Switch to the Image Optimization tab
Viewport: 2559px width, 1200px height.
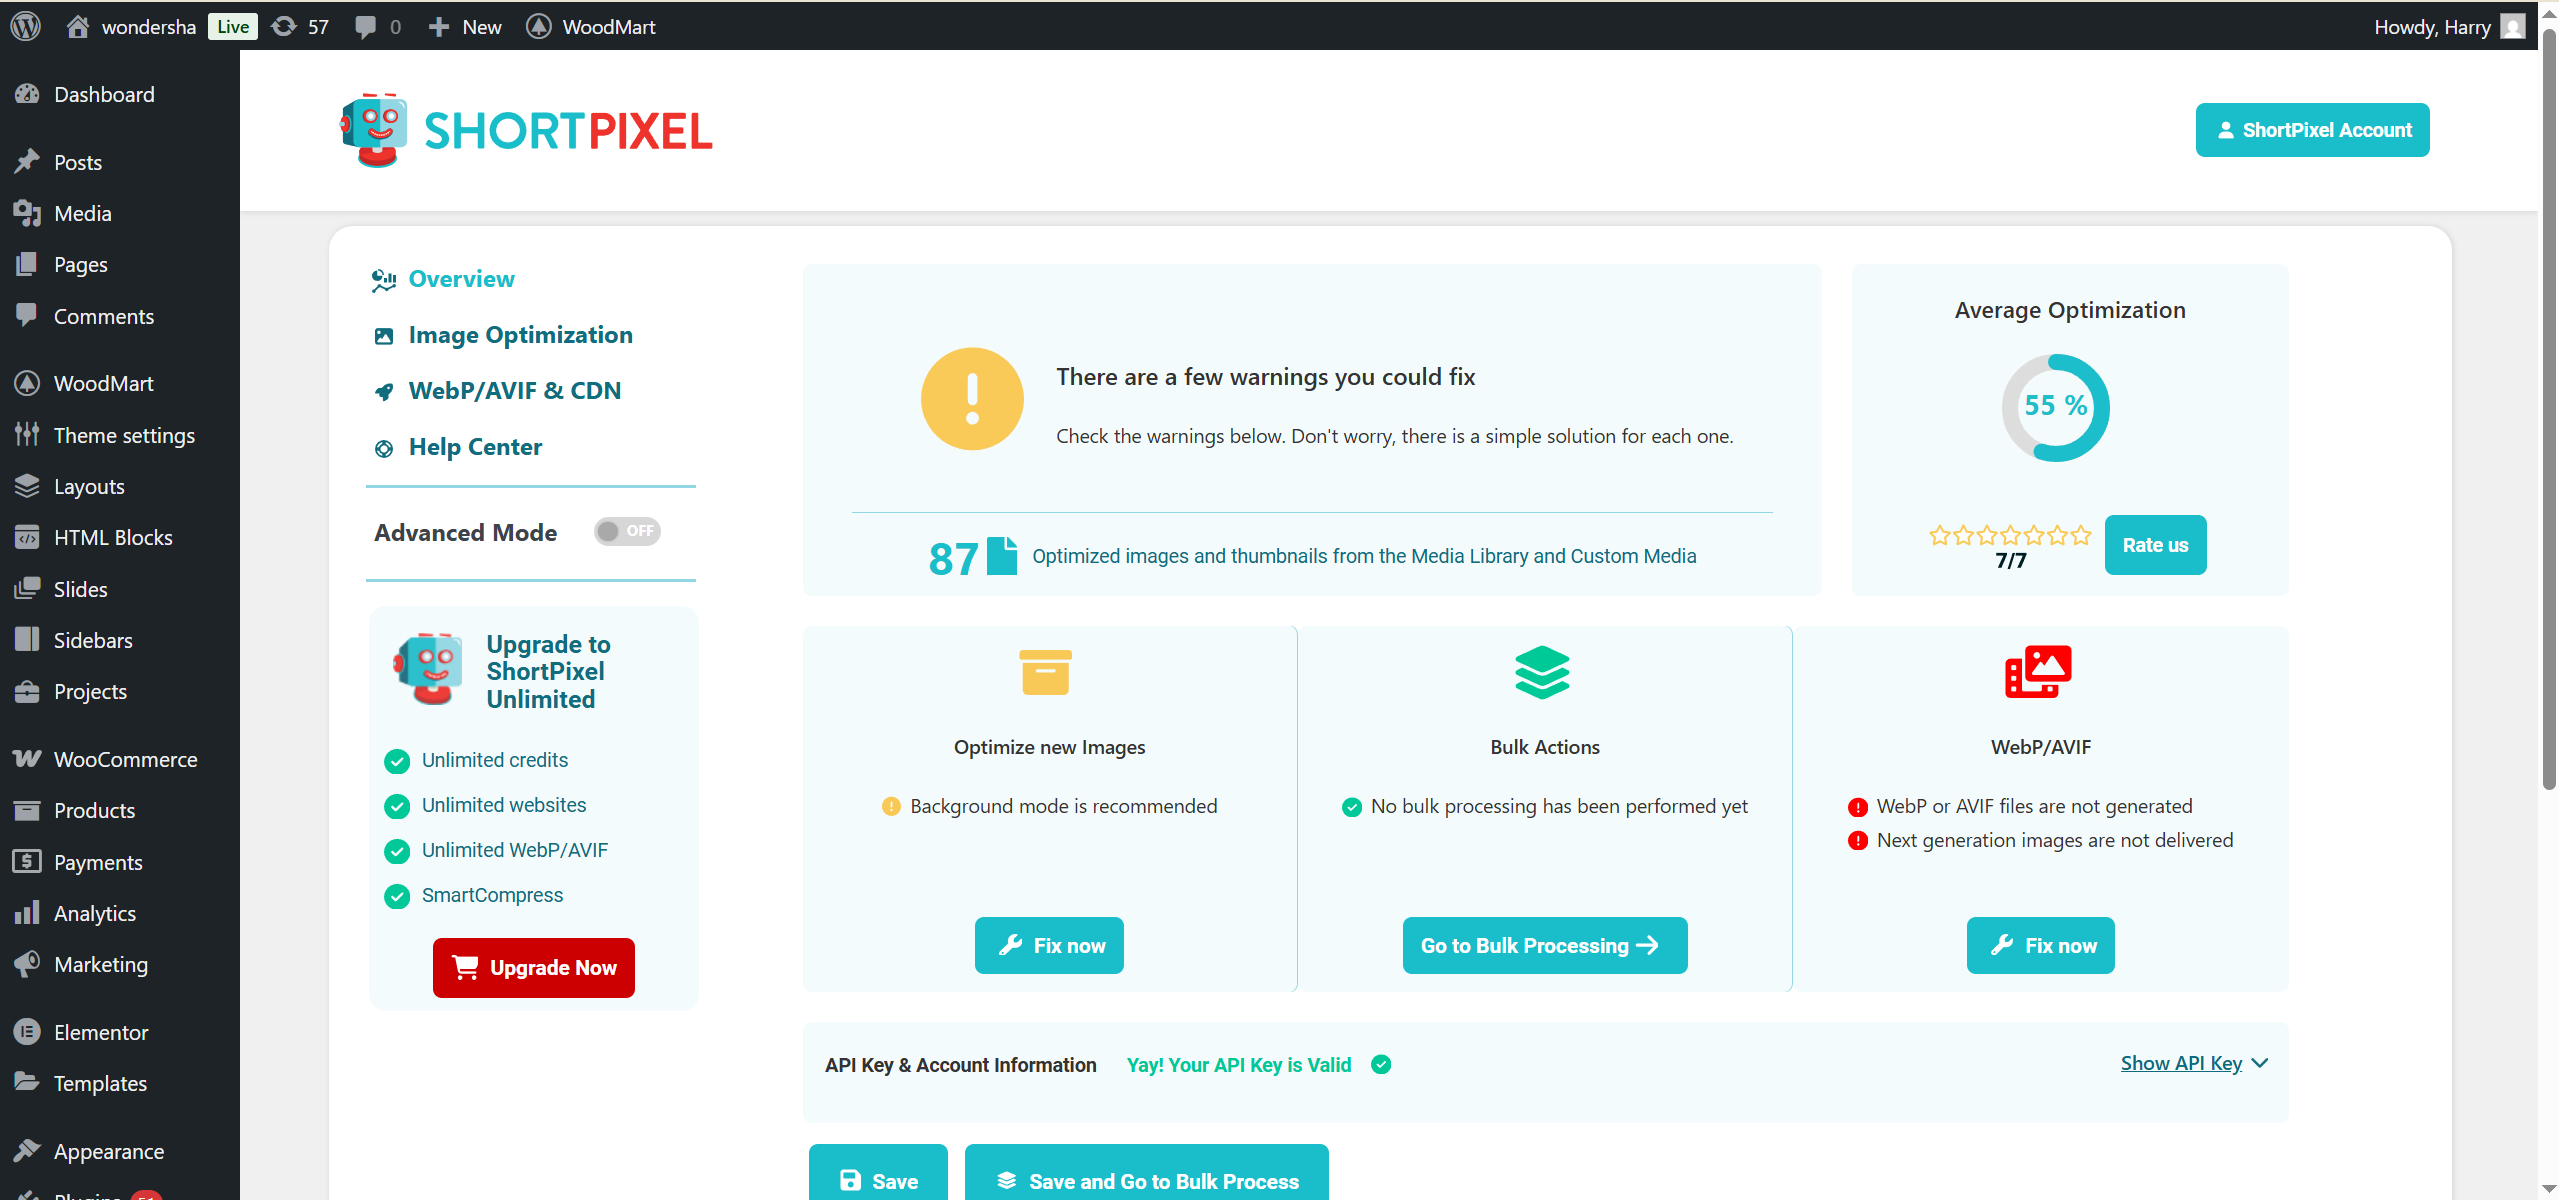(x=520, y=335)
